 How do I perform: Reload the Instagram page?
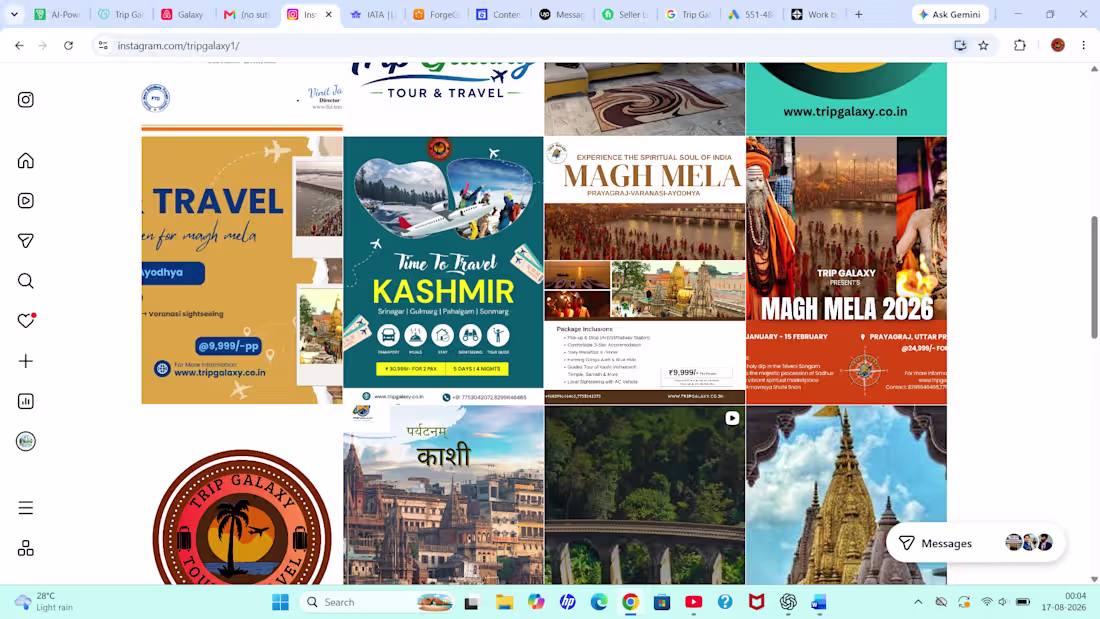click(68, 46)
